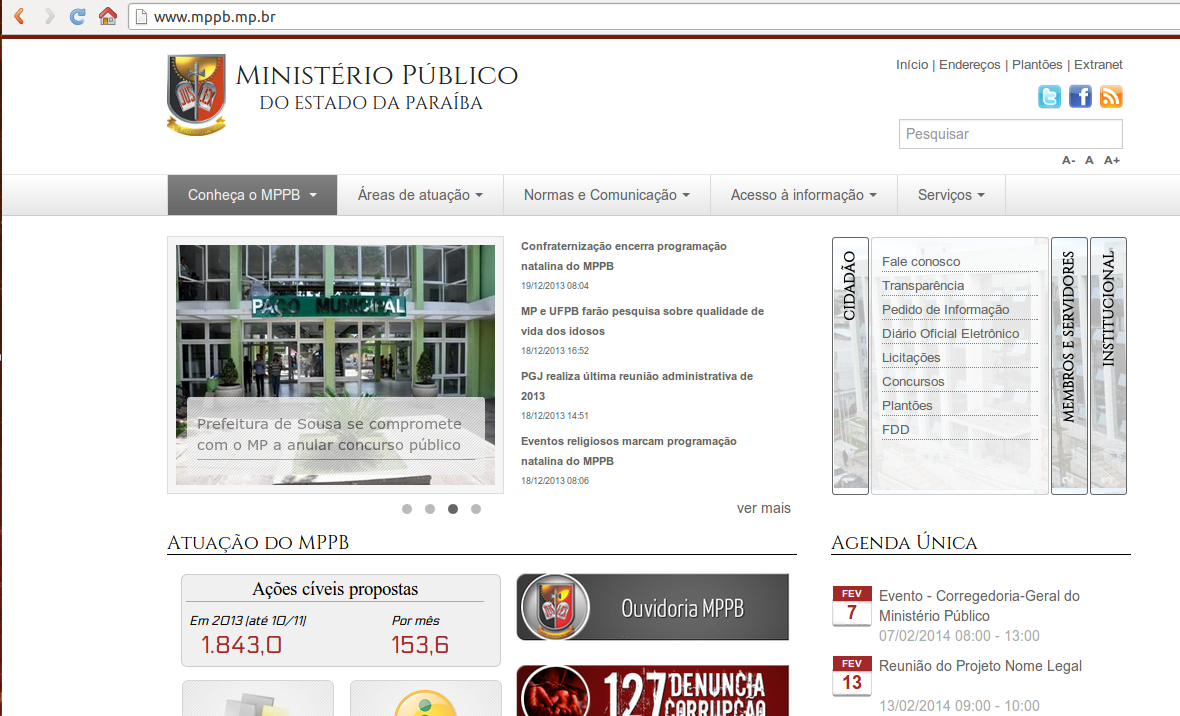The height and width of the screenshot is (716, 1180).
Task: Expand the Conheça o MPPB menu
Action: 252,195
